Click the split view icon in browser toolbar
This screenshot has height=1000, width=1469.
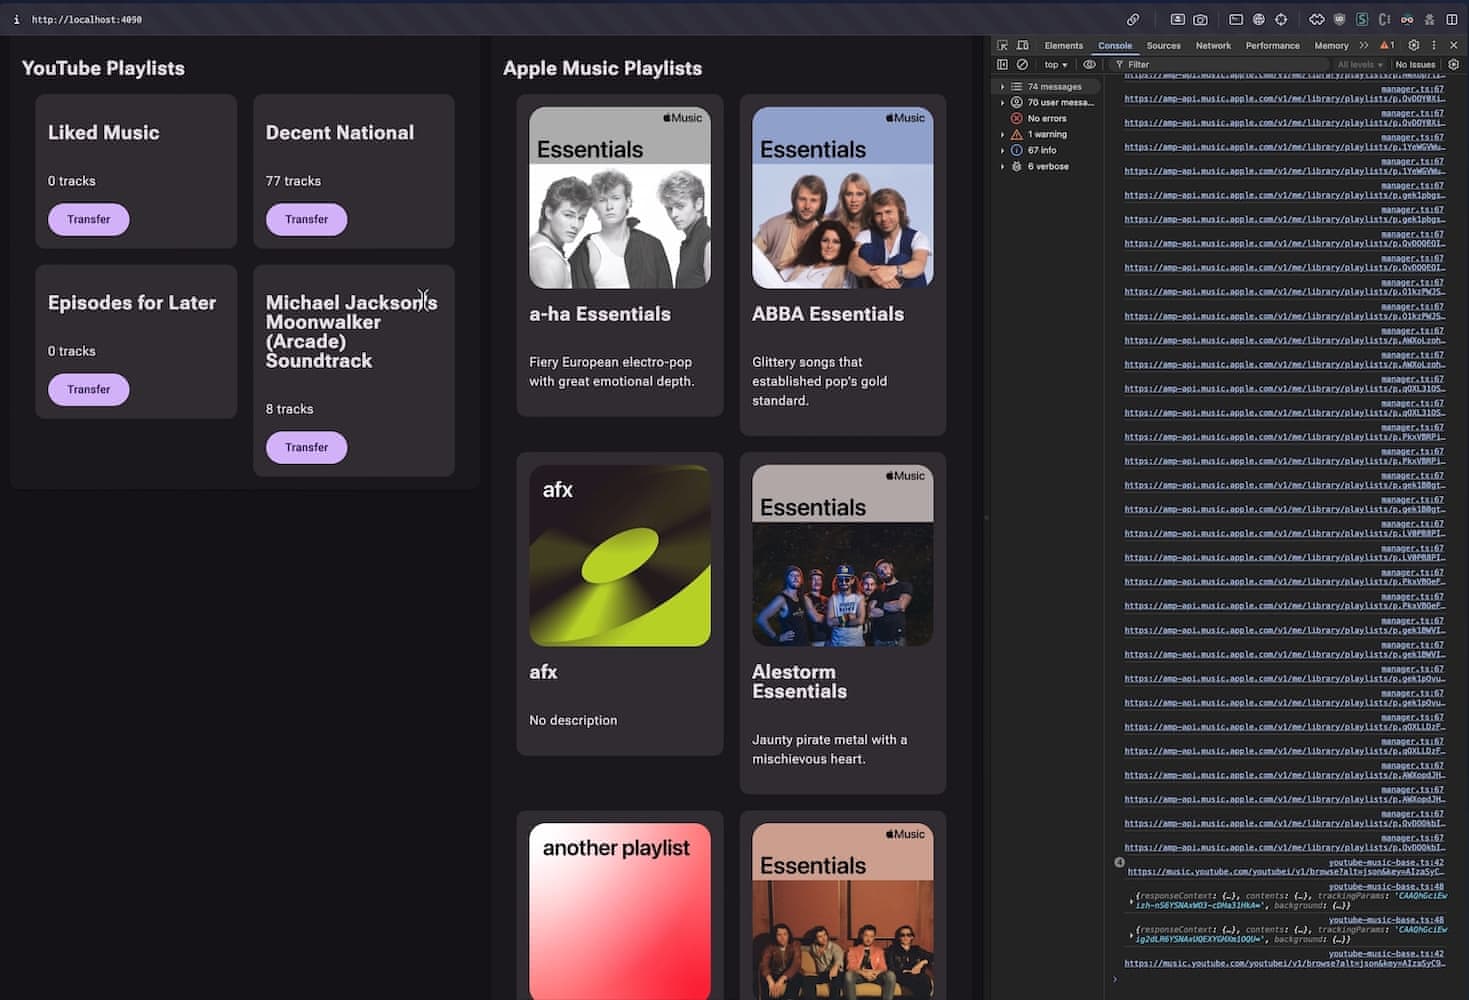coord(1452,19)
